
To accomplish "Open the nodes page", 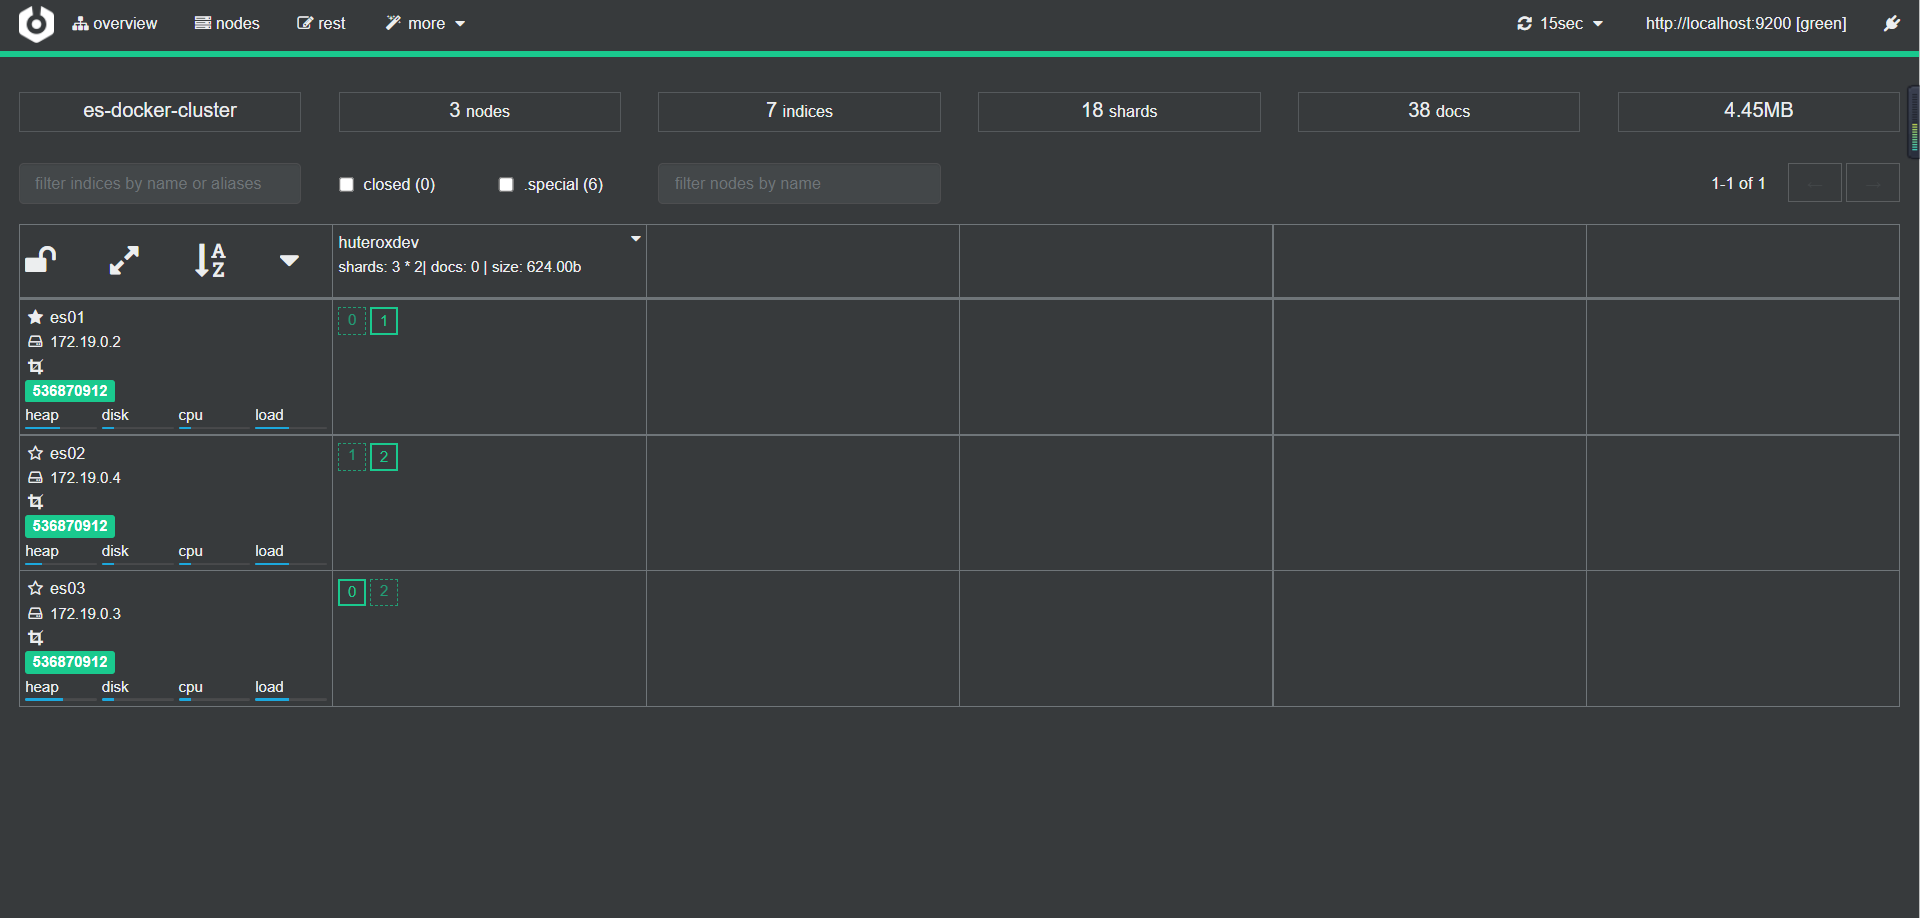I will point(227,23).
